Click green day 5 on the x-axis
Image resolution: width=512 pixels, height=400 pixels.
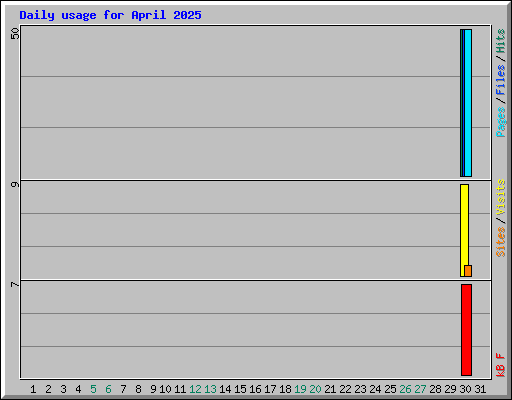[x=93, y=389]
